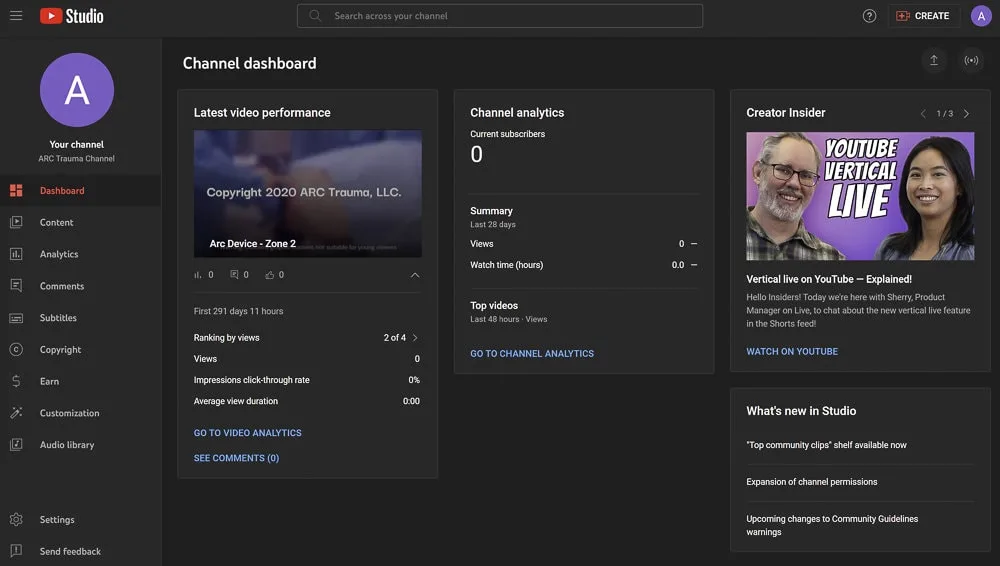
Task: Click the search magnifier icon
Action: [x=314, y=15]
